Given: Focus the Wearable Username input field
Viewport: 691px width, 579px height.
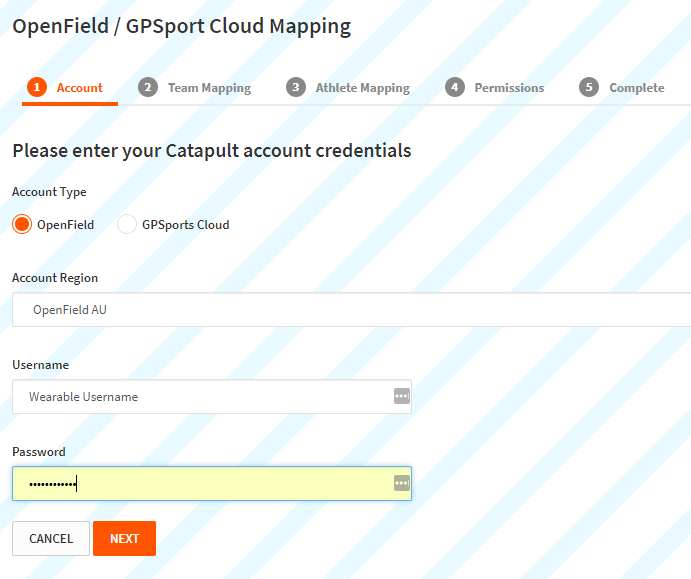Looking at the screenshot, I should [x=212, y=396].
